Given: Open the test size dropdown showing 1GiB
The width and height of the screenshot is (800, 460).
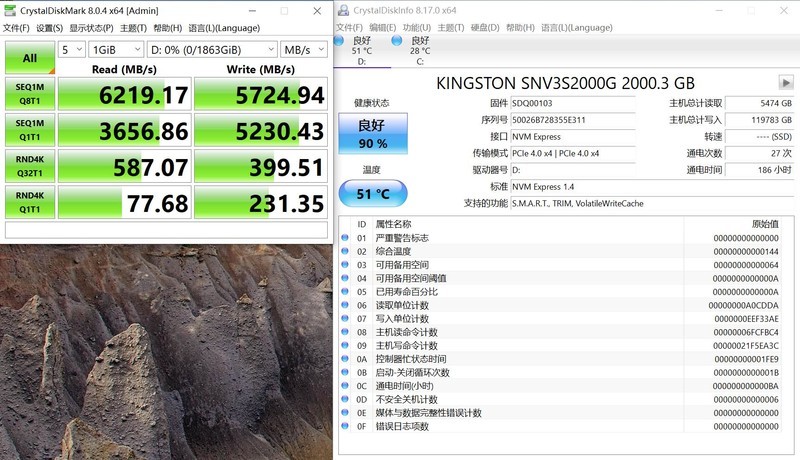Looking at the screenshot, I should [x=116, y=49].
